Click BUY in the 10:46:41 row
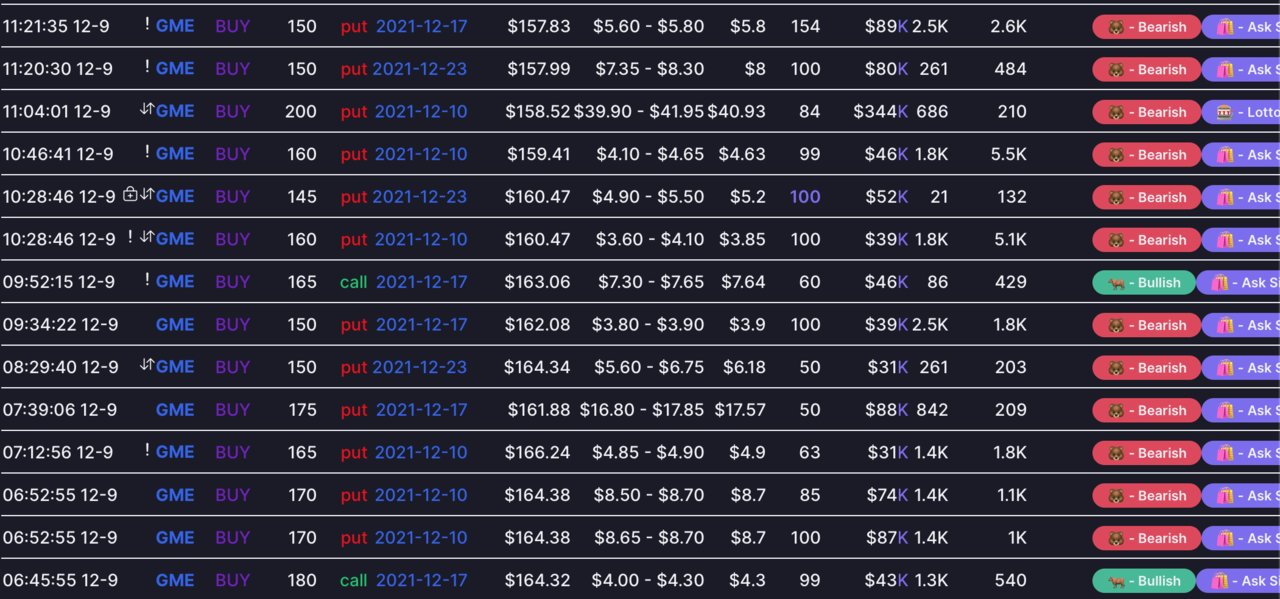 [x=233, y=154]
